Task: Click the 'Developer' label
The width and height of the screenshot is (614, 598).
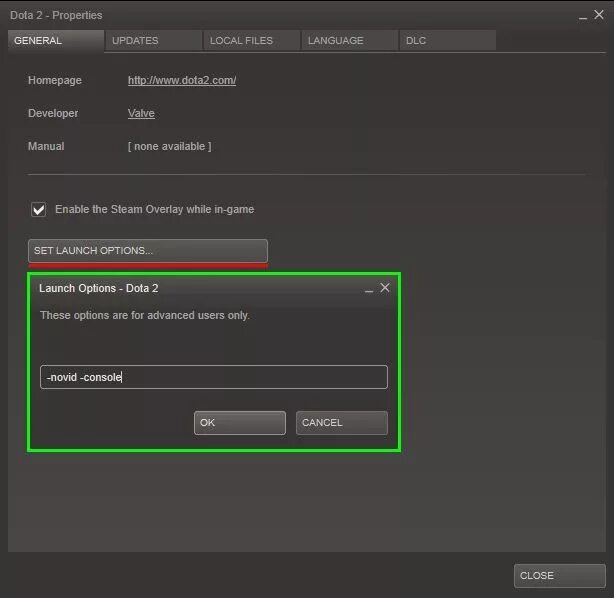Action: point(53,113)
